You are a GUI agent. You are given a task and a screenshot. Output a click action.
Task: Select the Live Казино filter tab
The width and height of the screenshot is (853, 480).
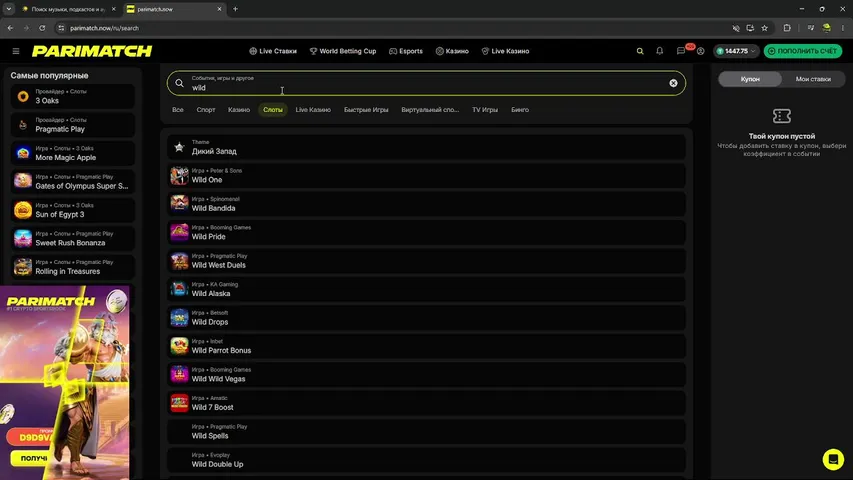(313, 110)
